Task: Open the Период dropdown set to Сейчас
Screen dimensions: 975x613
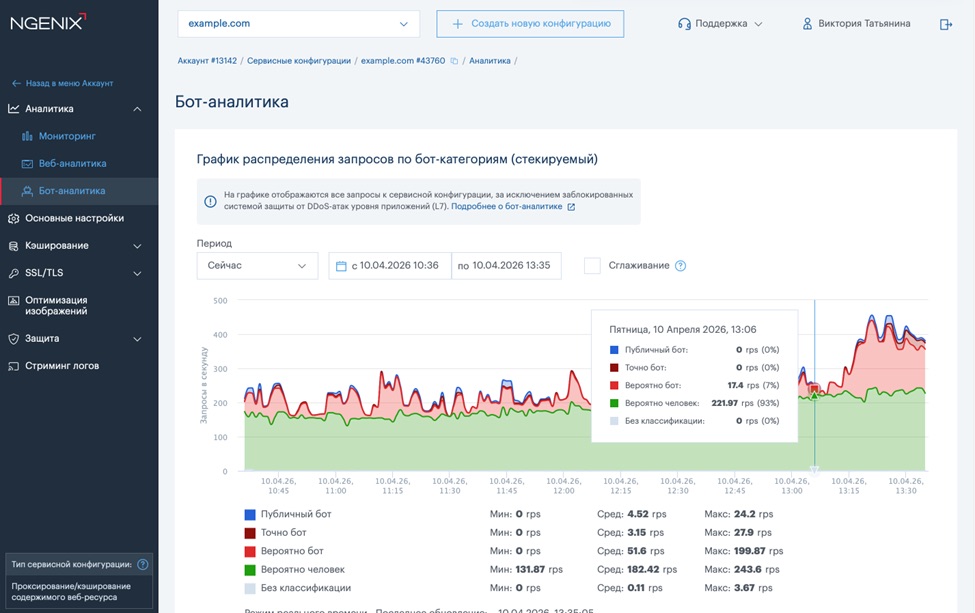Action: [257, 266]
